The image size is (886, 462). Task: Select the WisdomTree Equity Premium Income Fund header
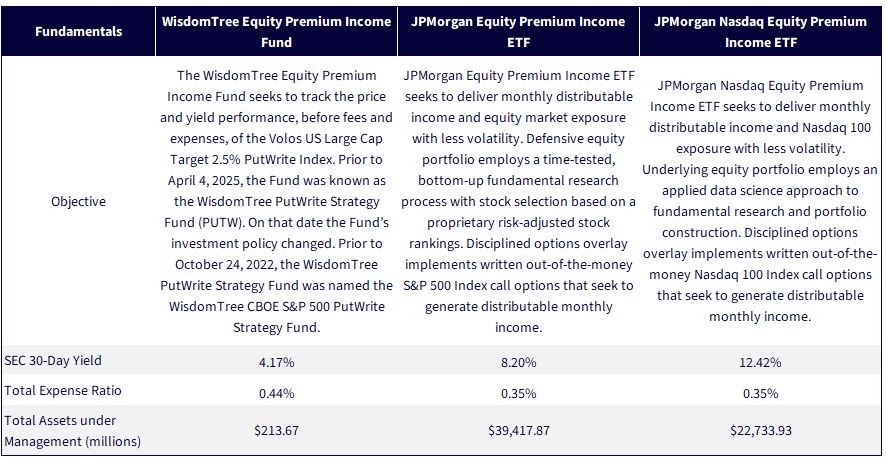point(276,32)
